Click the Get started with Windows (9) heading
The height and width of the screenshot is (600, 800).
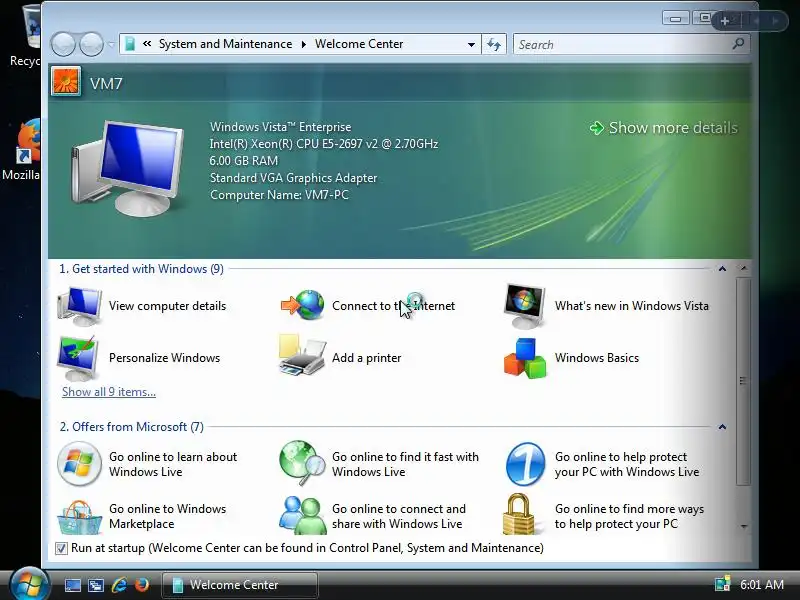[141, 269]
